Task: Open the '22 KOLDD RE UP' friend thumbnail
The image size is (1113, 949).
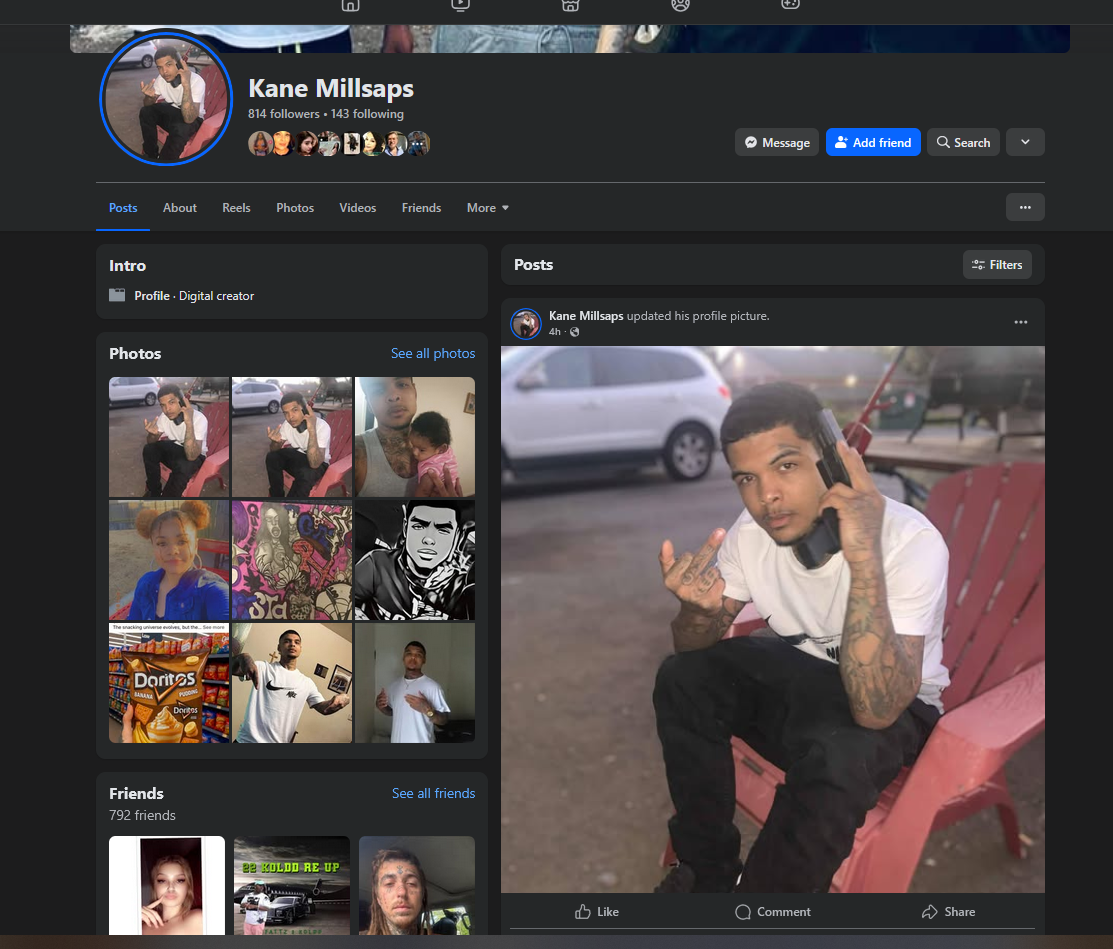Action: pos(292,885)
